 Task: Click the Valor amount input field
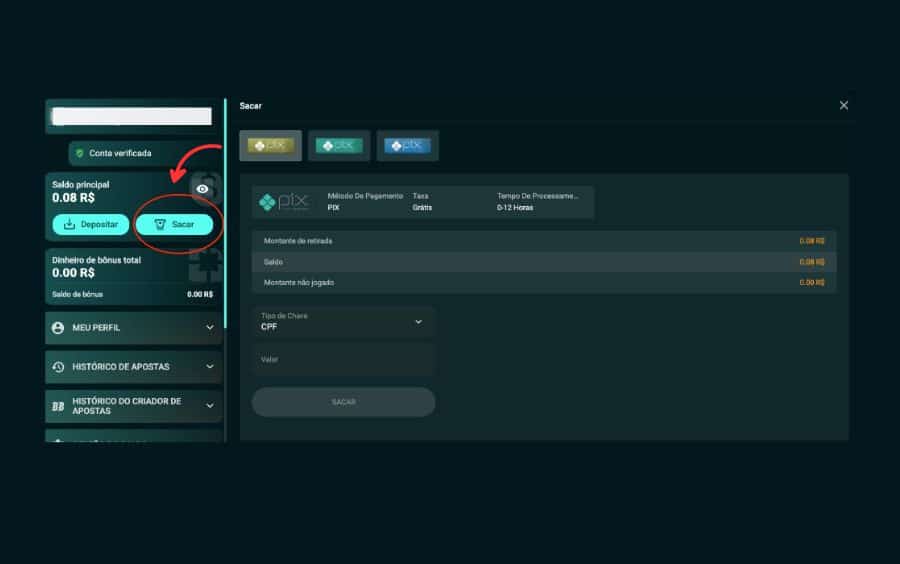(x=343, y=359)
